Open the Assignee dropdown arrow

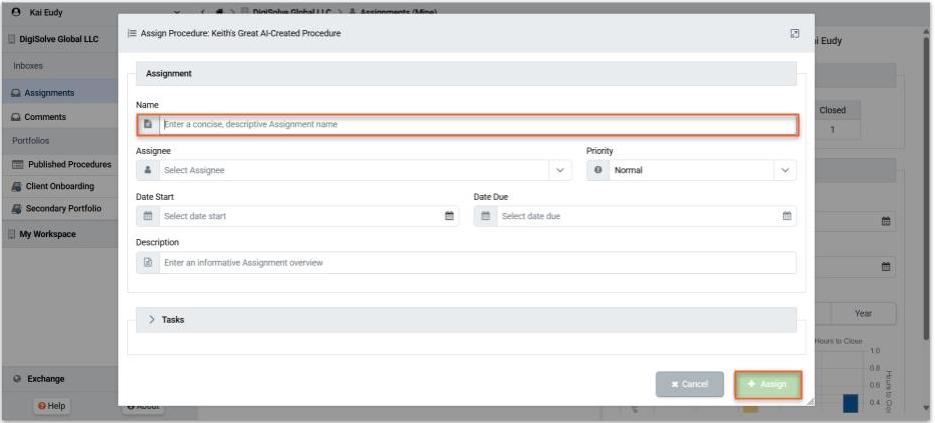[560, 170]
